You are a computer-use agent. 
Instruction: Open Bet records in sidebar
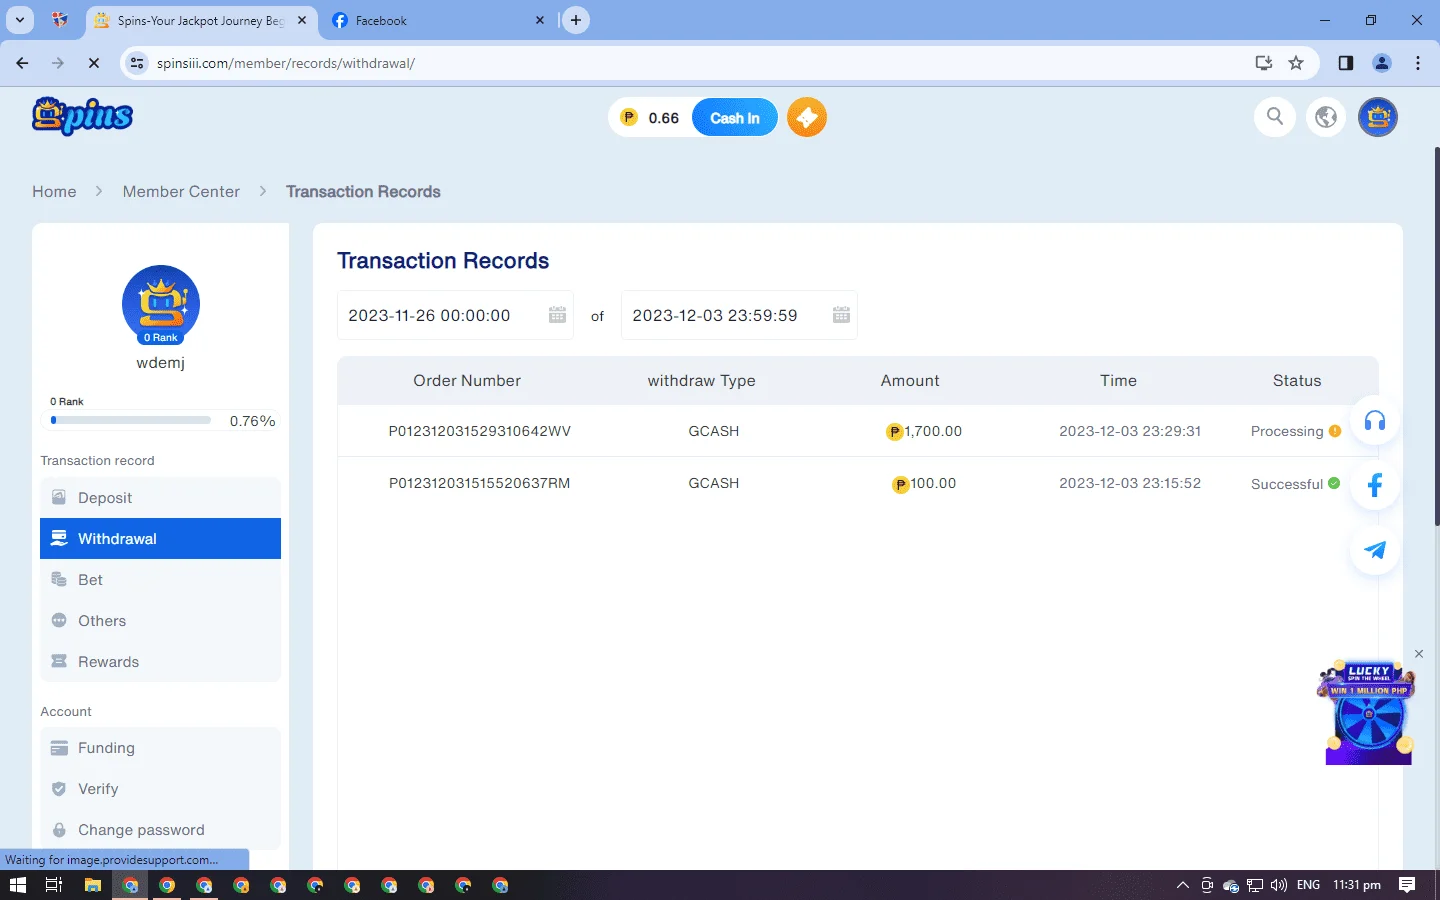tap(160, 580)
